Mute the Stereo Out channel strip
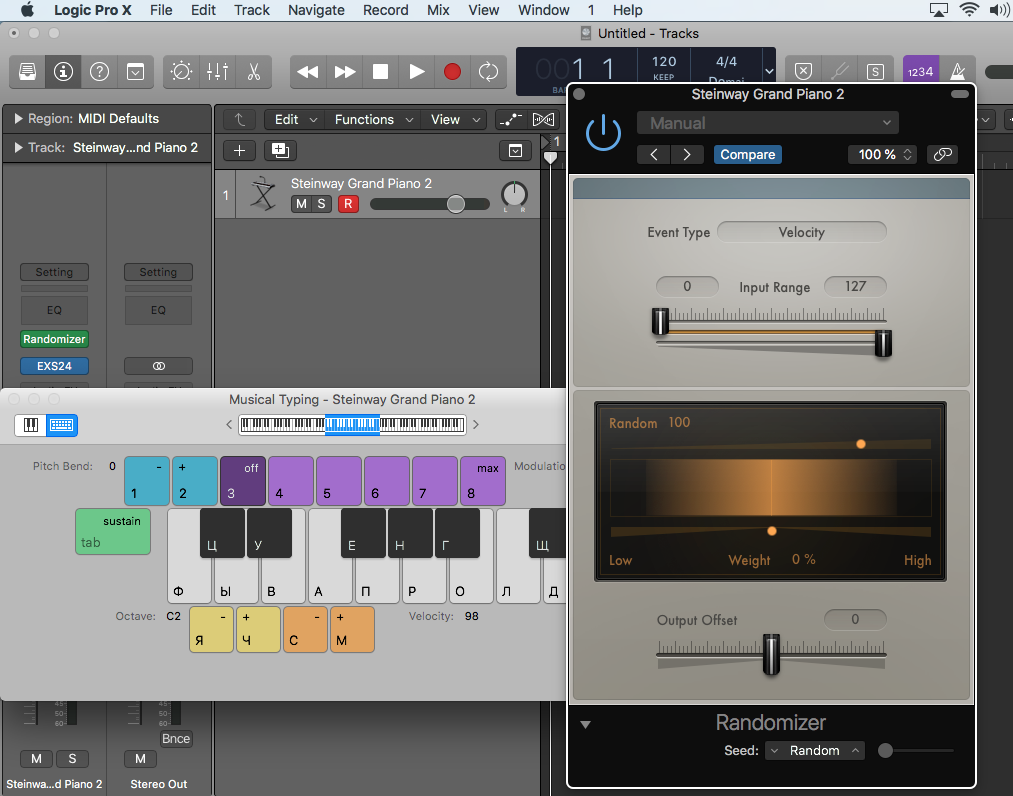 [140, 759]
